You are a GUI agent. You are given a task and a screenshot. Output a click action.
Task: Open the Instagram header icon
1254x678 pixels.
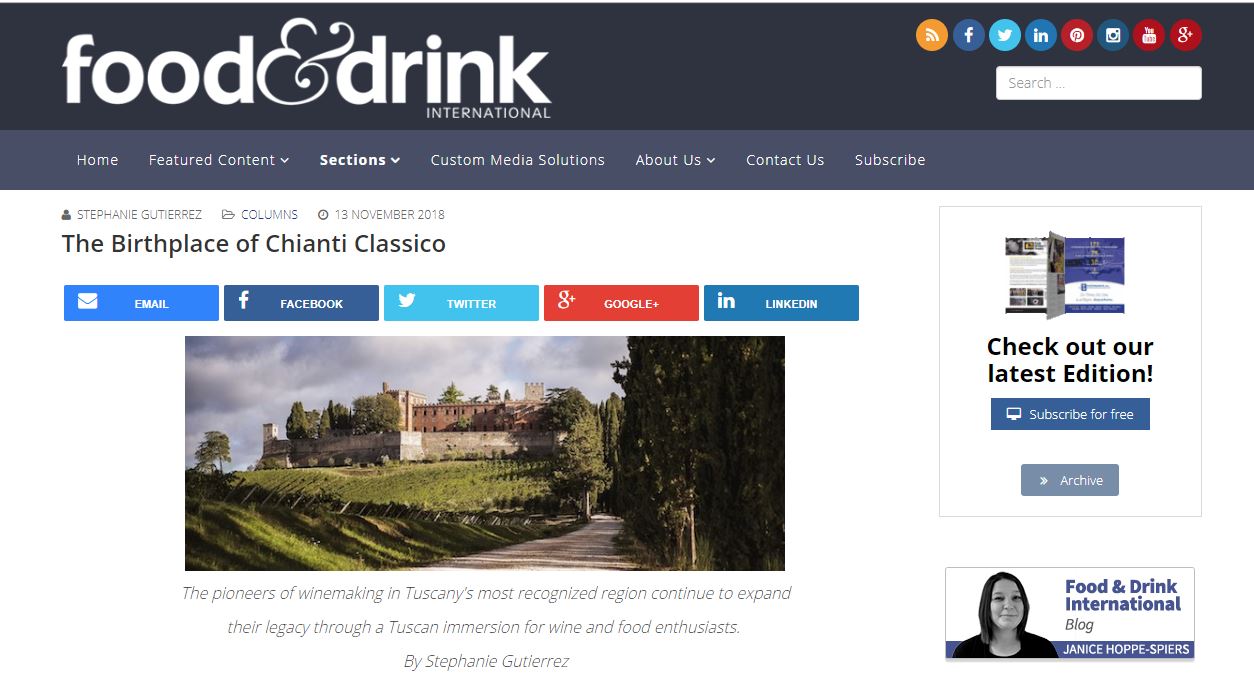tap(1112, 35)
